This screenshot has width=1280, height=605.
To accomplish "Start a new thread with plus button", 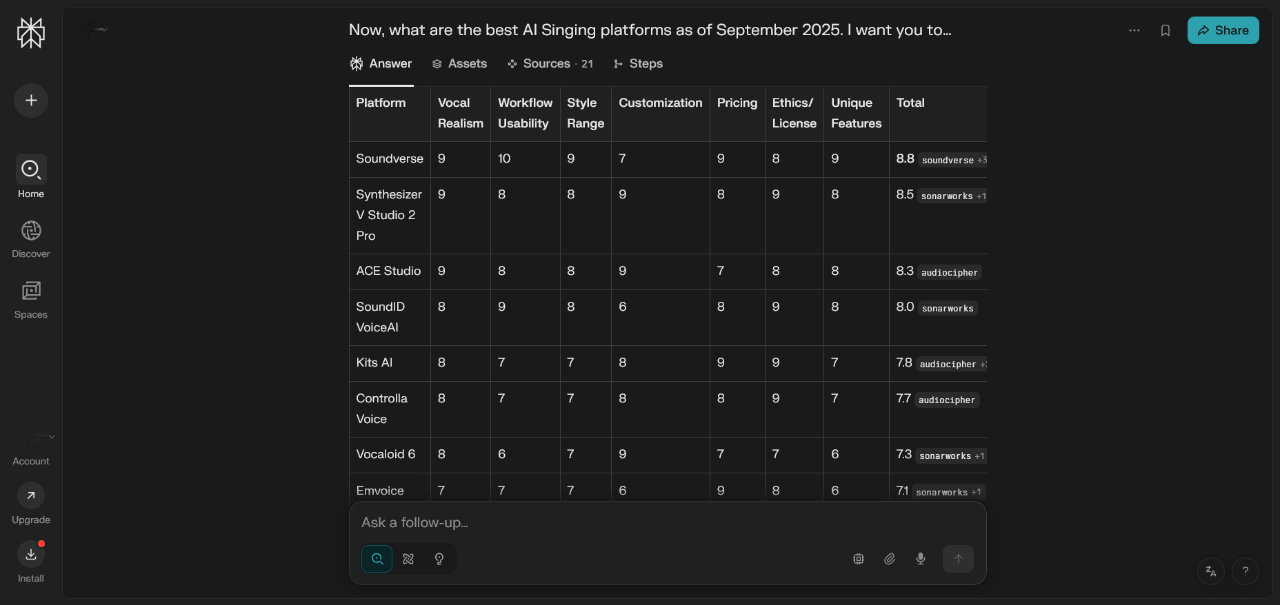I will (31, 100).
